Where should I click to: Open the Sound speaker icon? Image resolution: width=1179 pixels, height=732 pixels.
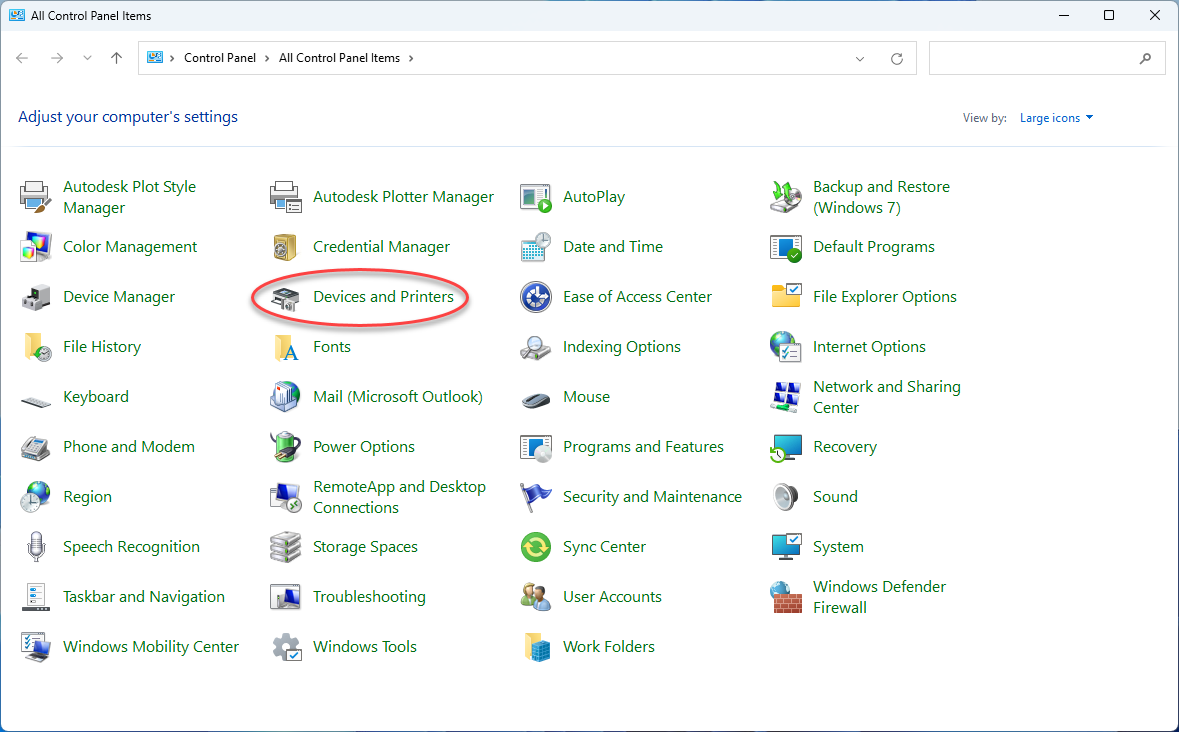pyautogui.click(x=786, y=498)
